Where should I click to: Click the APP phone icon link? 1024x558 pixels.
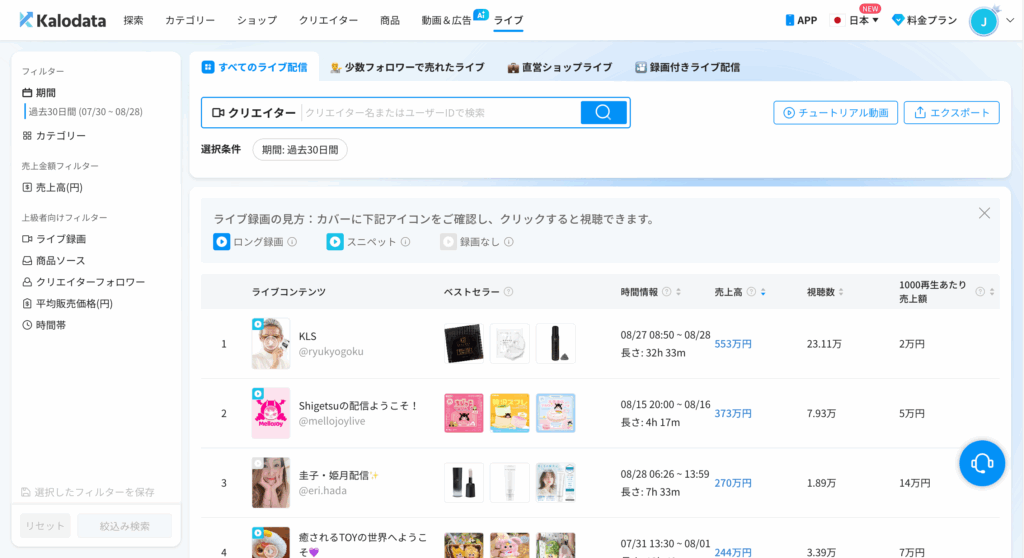(801, 20)
